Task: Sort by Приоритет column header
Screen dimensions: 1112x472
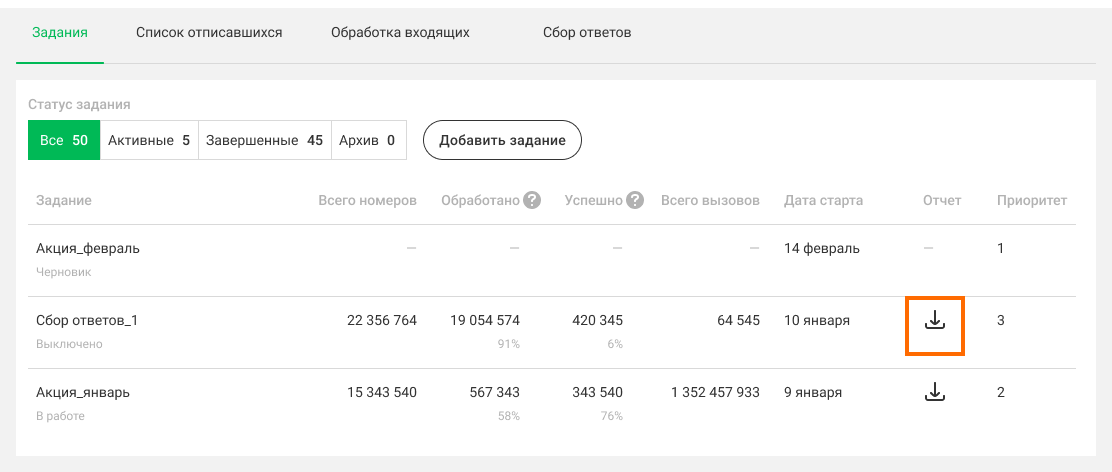Action: click(1032, 201)
